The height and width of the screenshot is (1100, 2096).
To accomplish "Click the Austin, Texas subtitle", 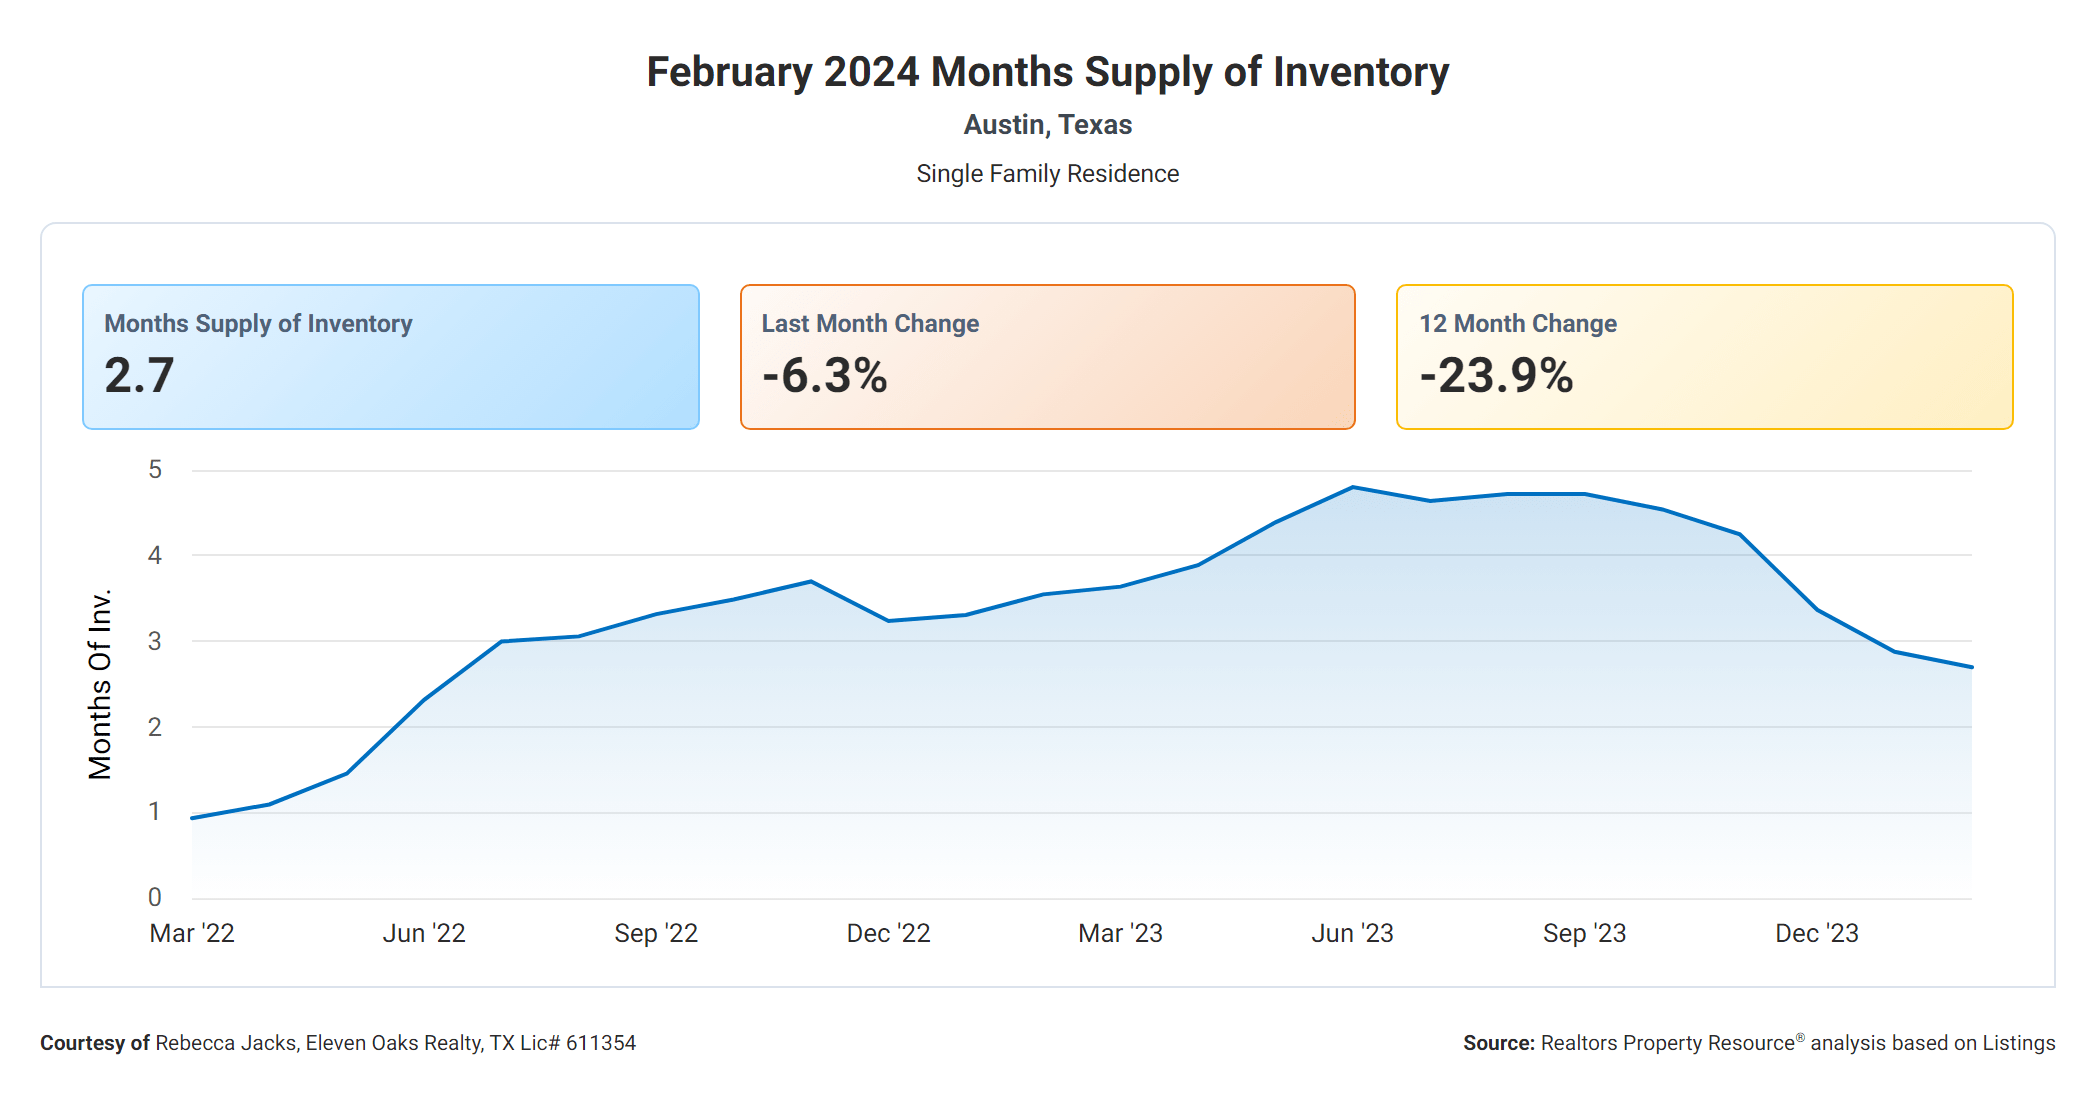I will (x=1047, y=125).
